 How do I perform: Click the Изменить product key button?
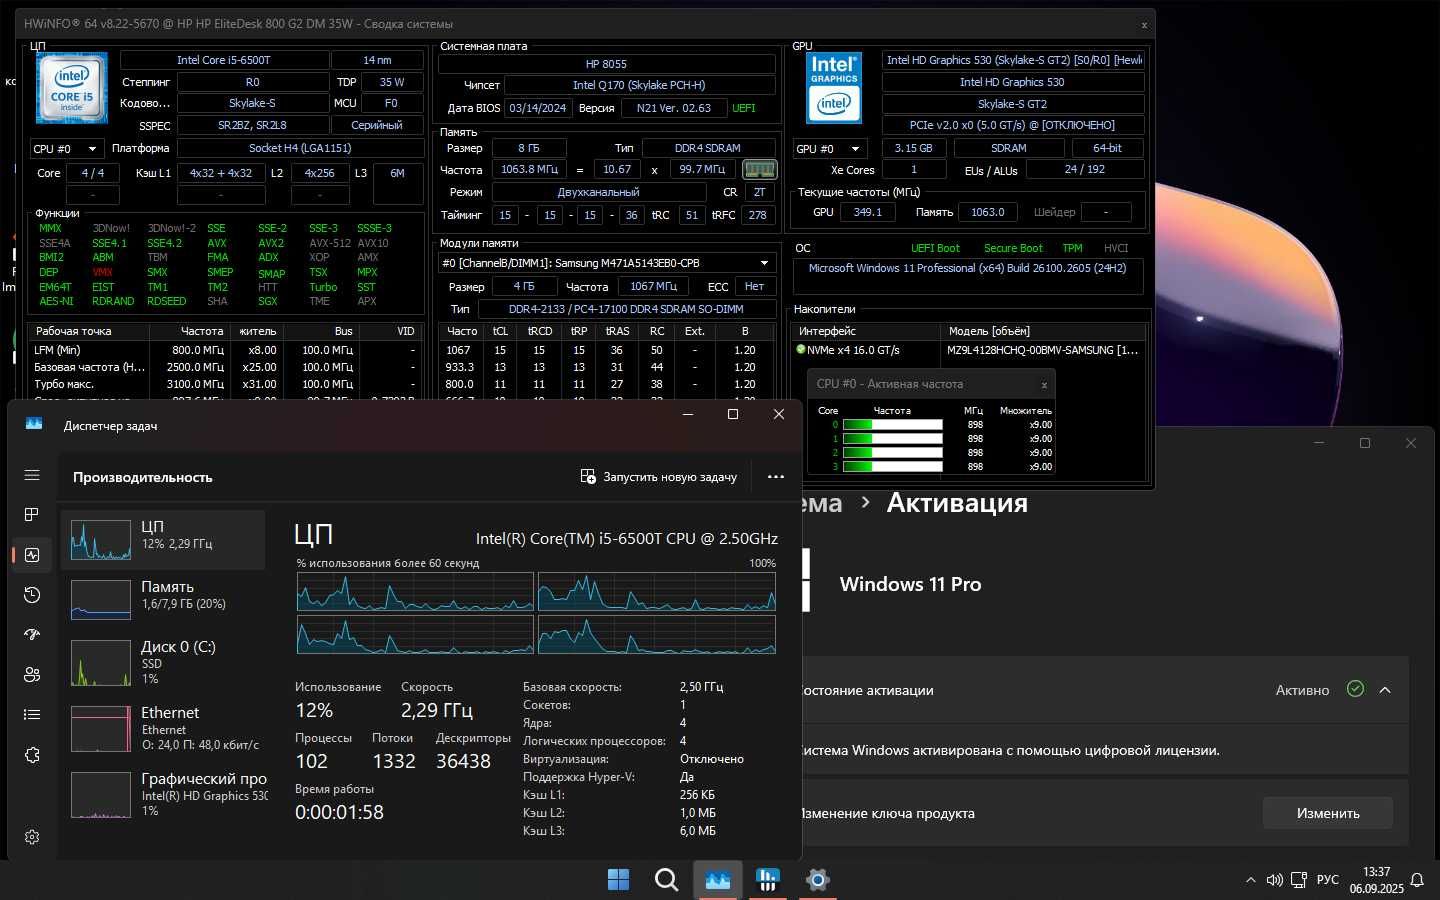pyautogui.click(x=1328, y=813)
